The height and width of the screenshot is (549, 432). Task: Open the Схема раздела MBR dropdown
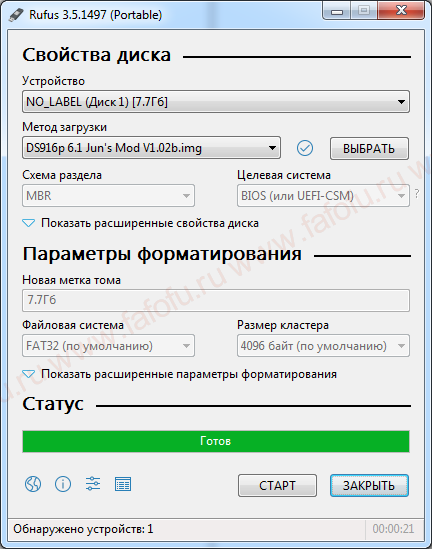point(108,195)
